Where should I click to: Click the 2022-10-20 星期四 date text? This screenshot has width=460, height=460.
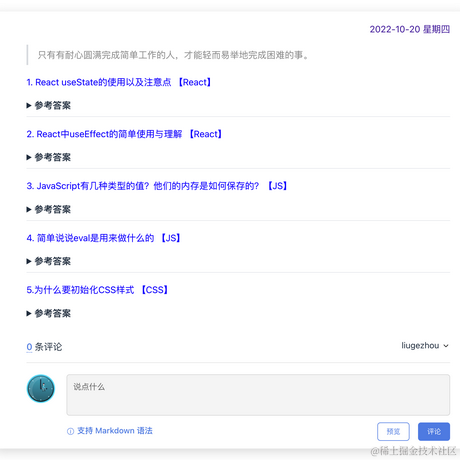410,29
